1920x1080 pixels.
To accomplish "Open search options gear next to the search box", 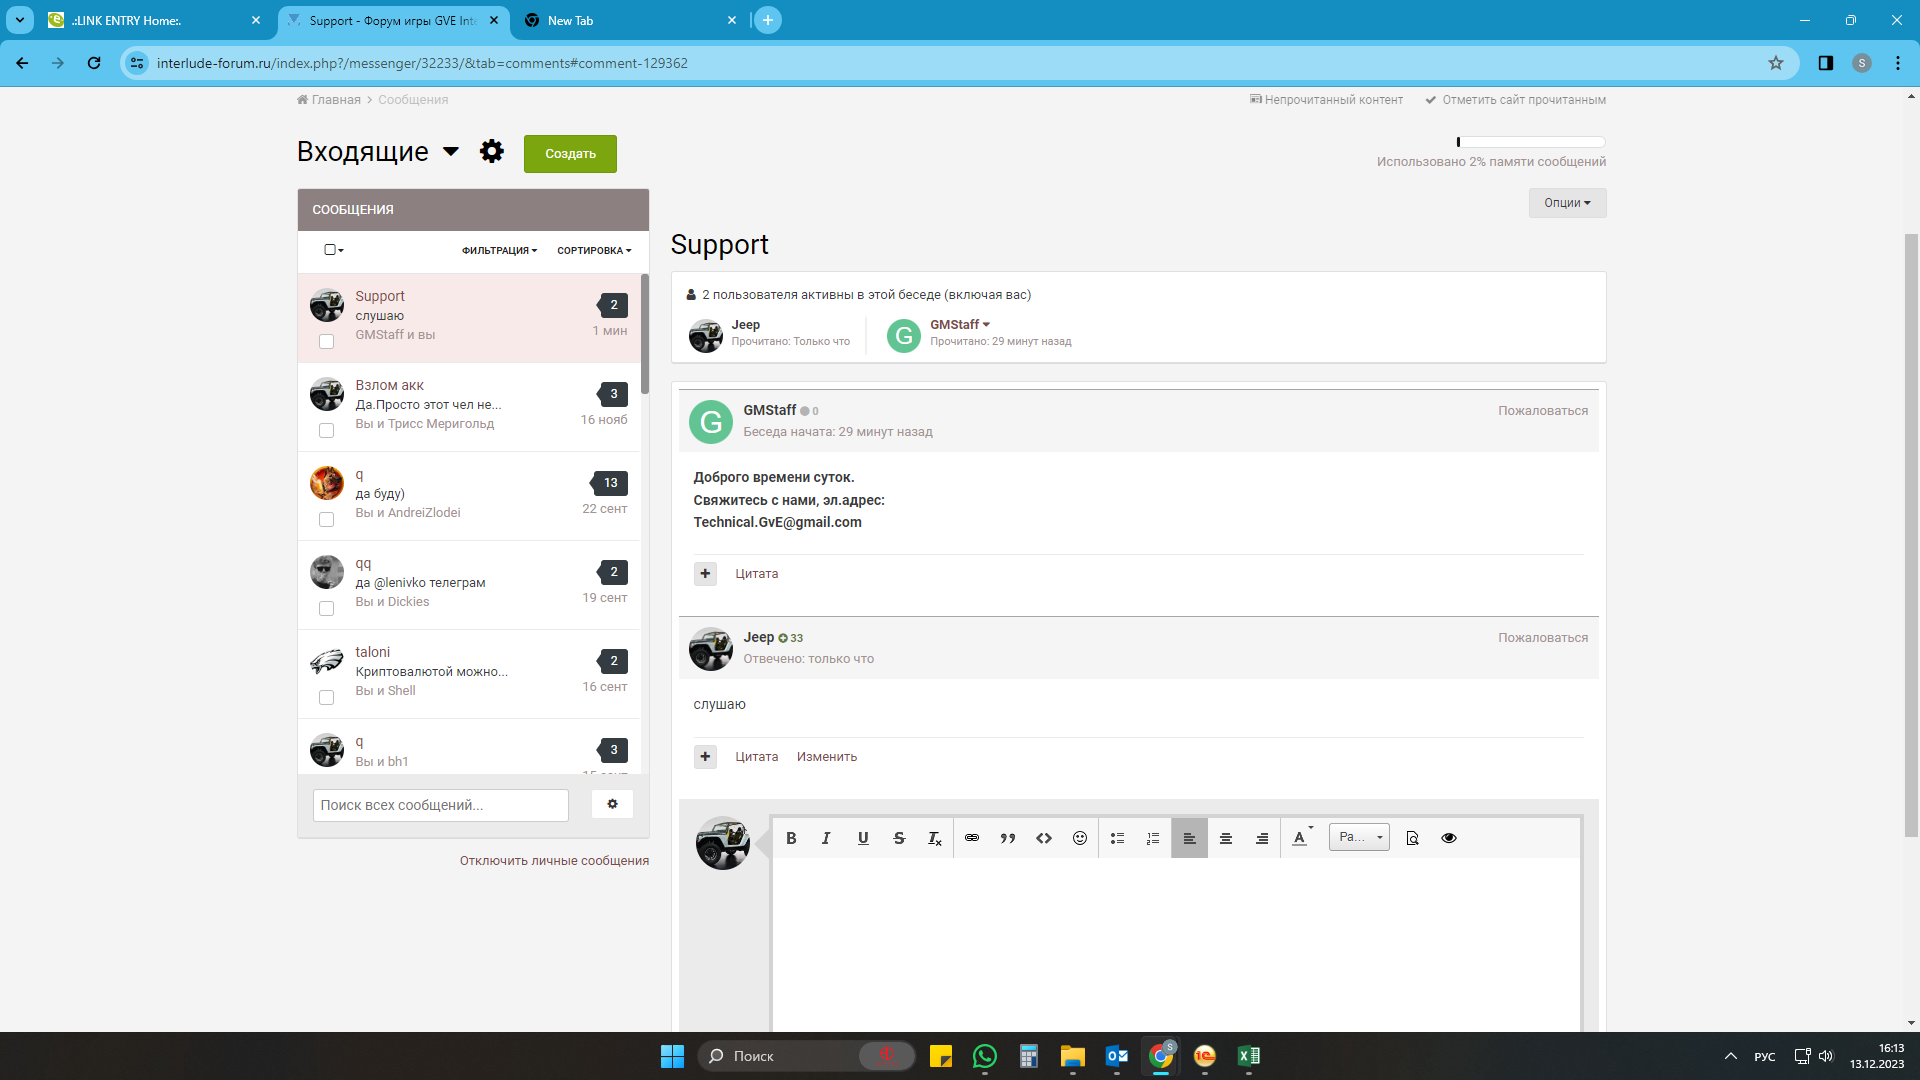I will 612,804.
